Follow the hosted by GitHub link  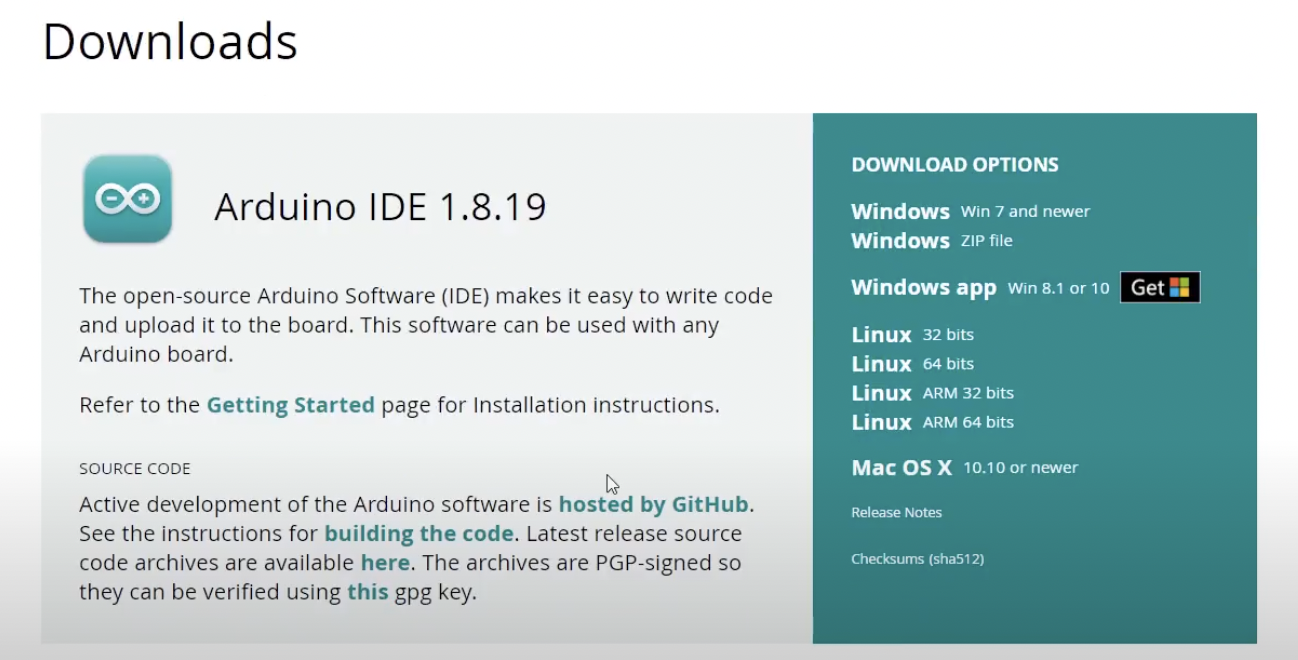pos(654,503)
